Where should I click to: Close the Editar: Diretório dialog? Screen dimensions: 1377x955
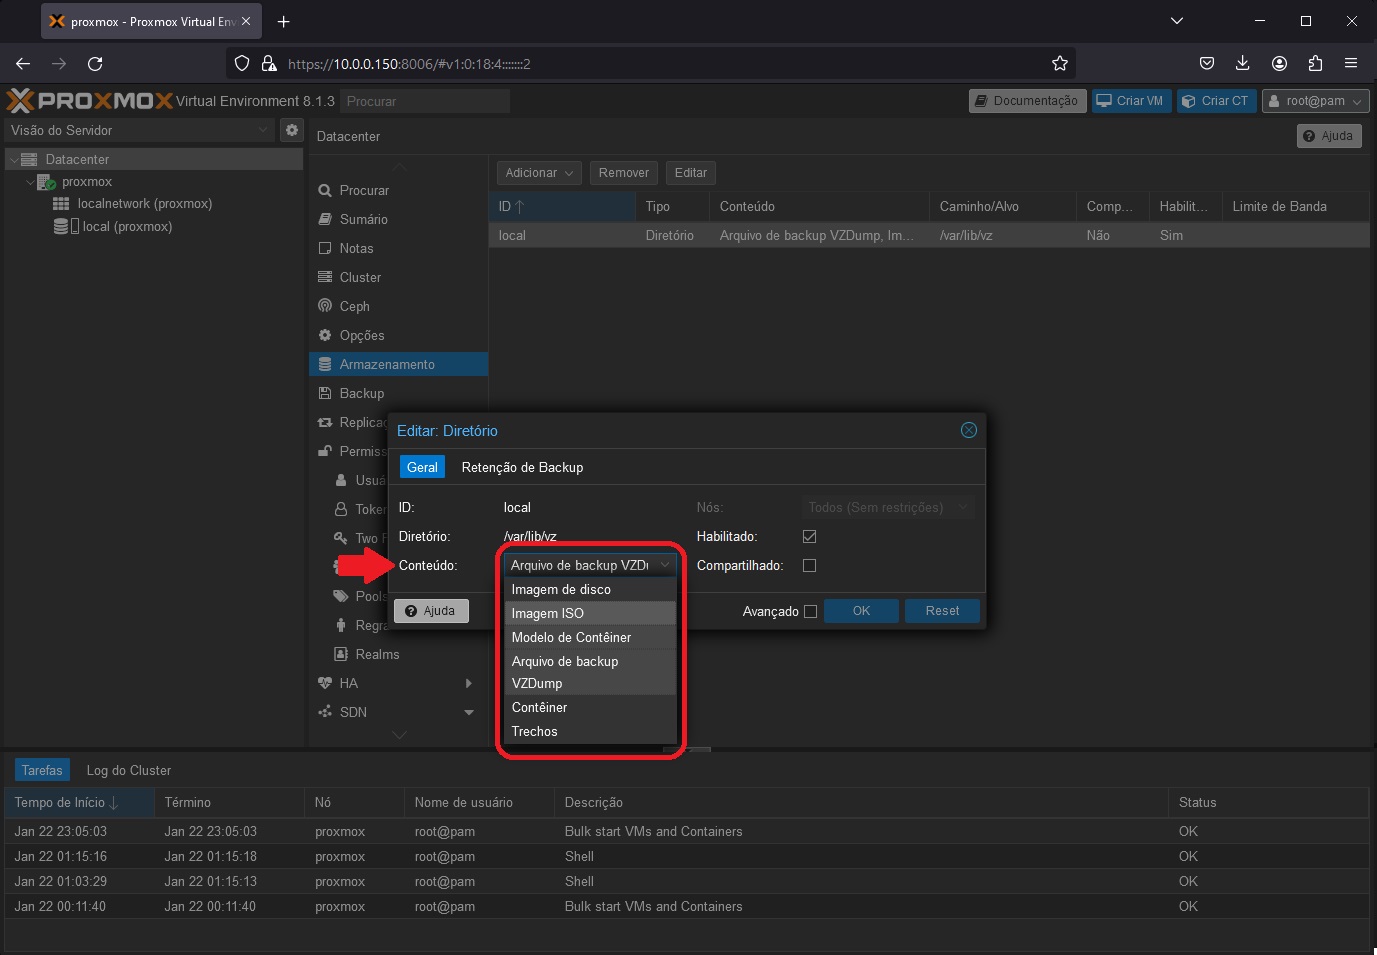tap(968, 430)
